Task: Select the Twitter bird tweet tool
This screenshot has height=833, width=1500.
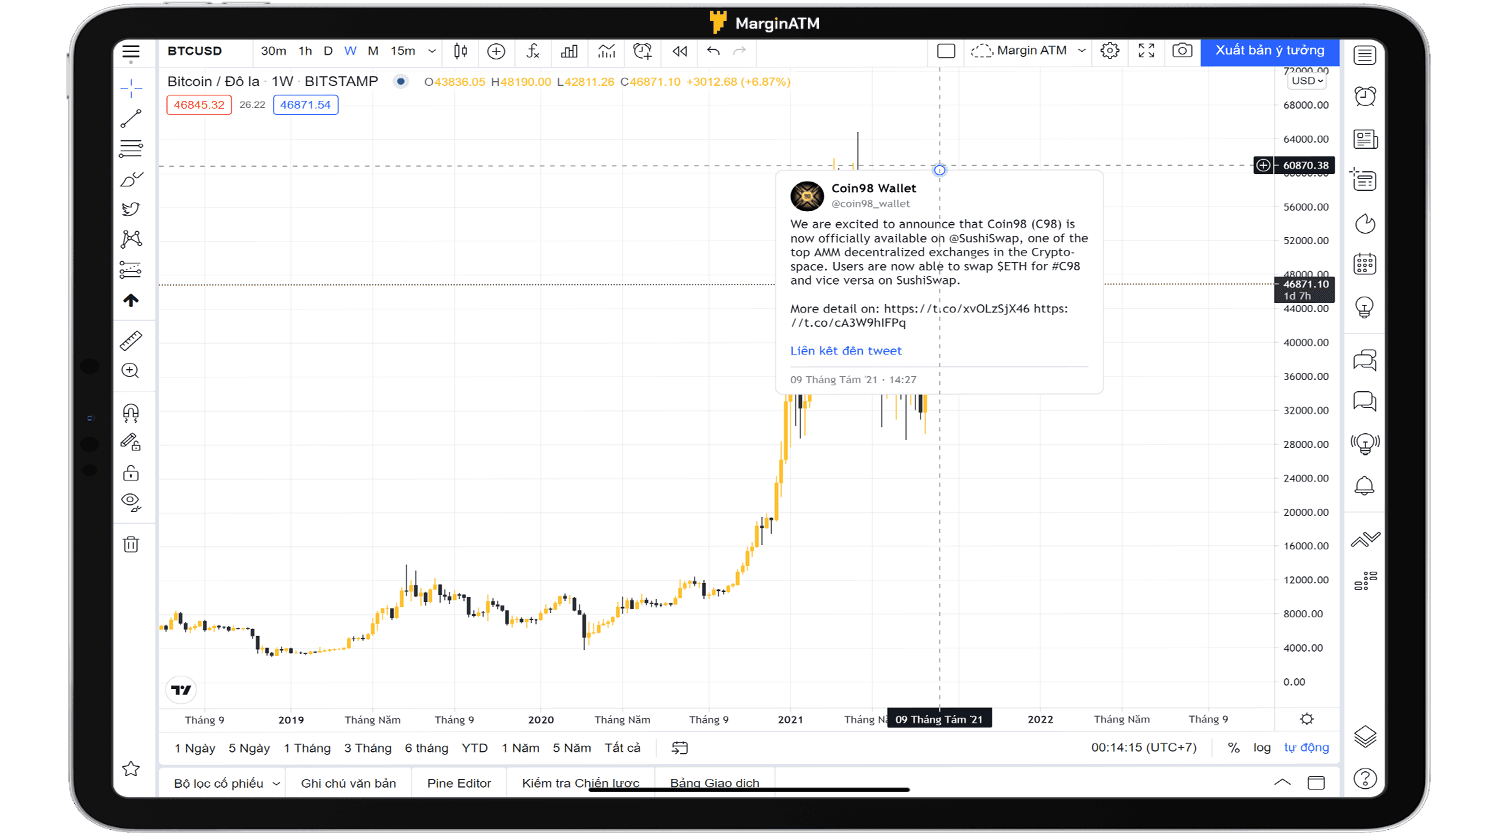Action: [x=131, y=209]
